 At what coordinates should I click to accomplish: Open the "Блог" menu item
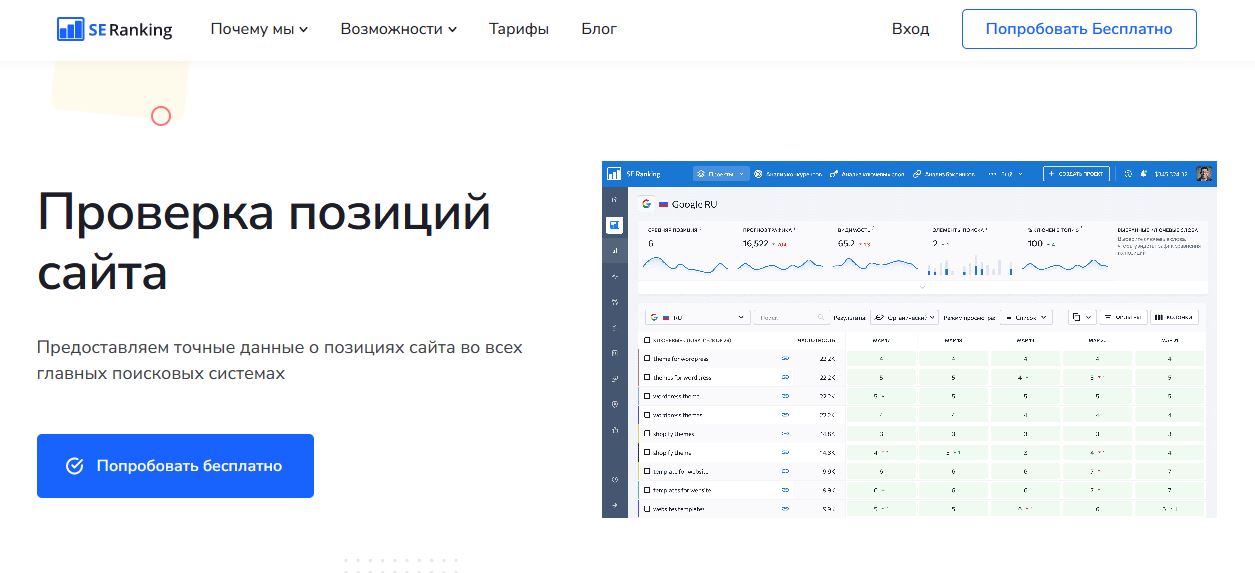[x=598, y=29]
